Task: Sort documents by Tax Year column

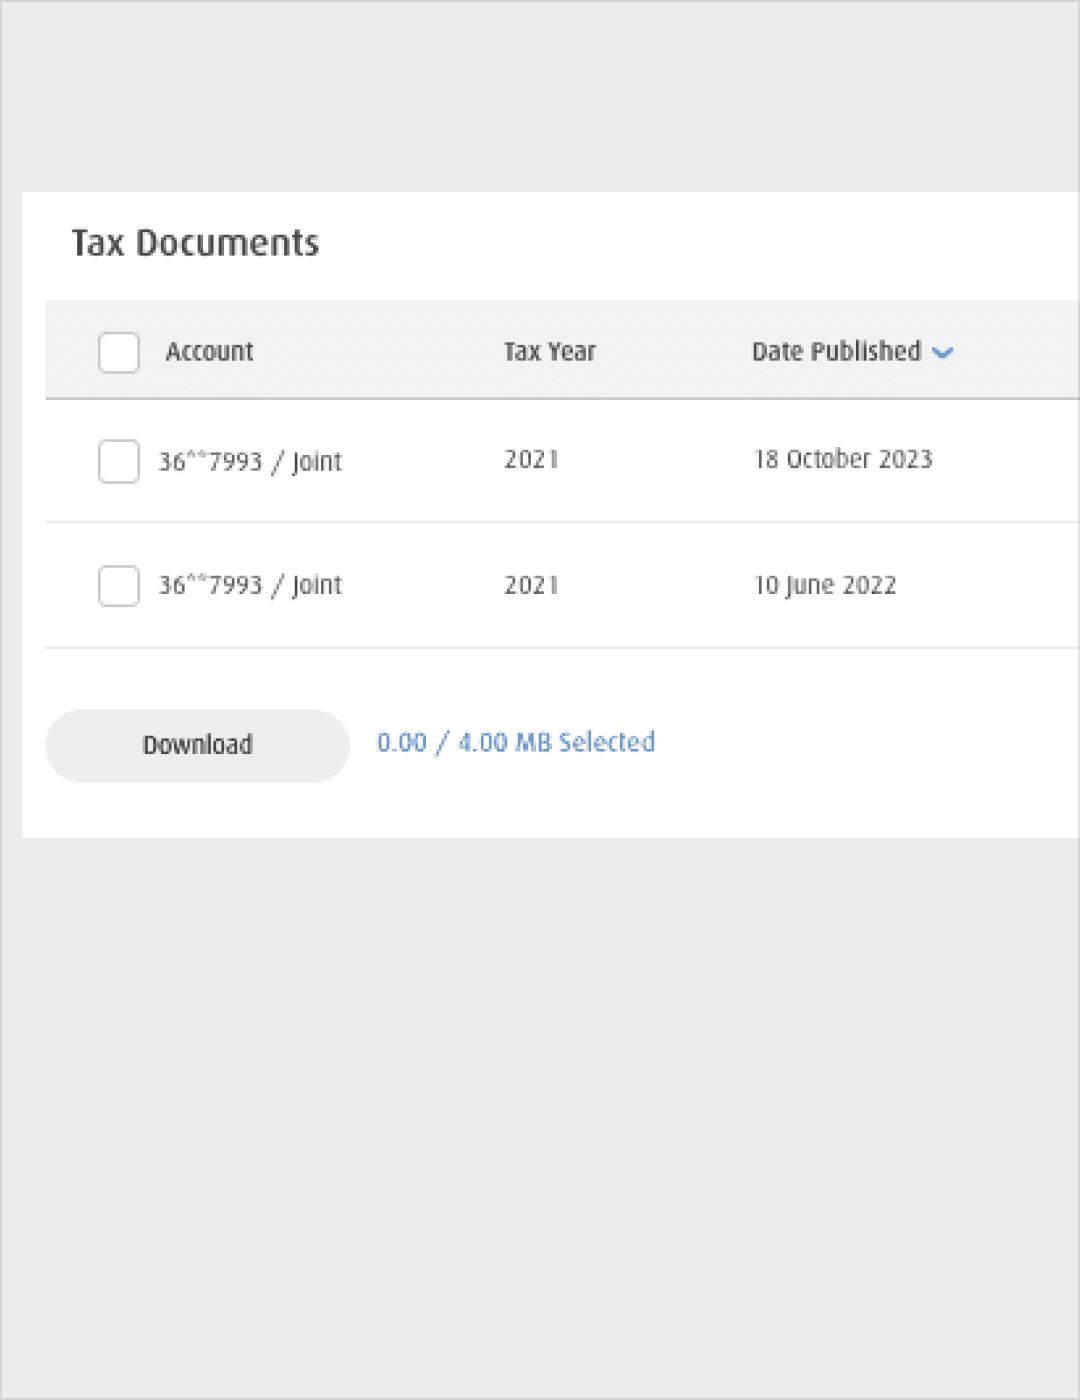Action: (549, 352)
